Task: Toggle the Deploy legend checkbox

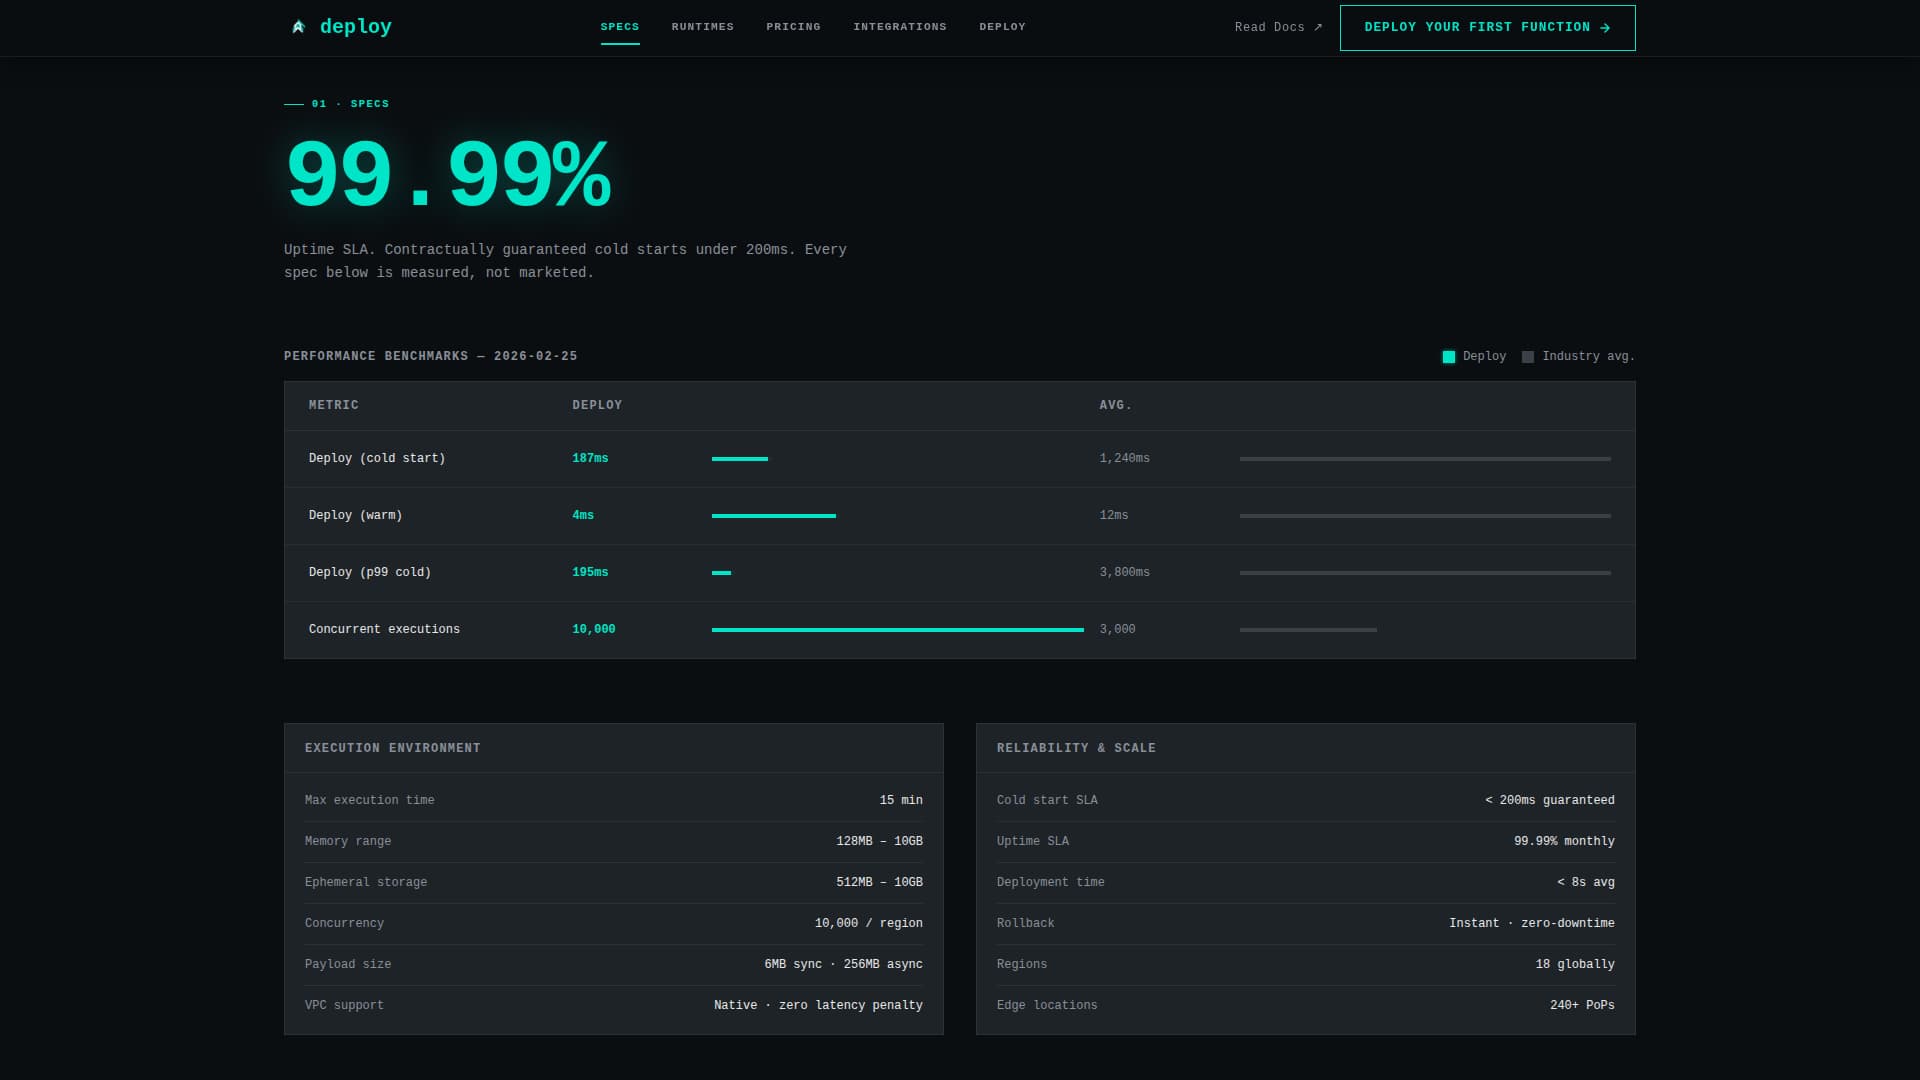Action: pos(1447,356)
